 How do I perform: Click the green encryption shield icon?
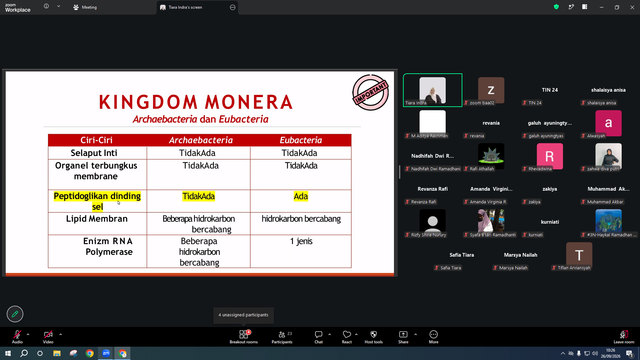(556, 7)
